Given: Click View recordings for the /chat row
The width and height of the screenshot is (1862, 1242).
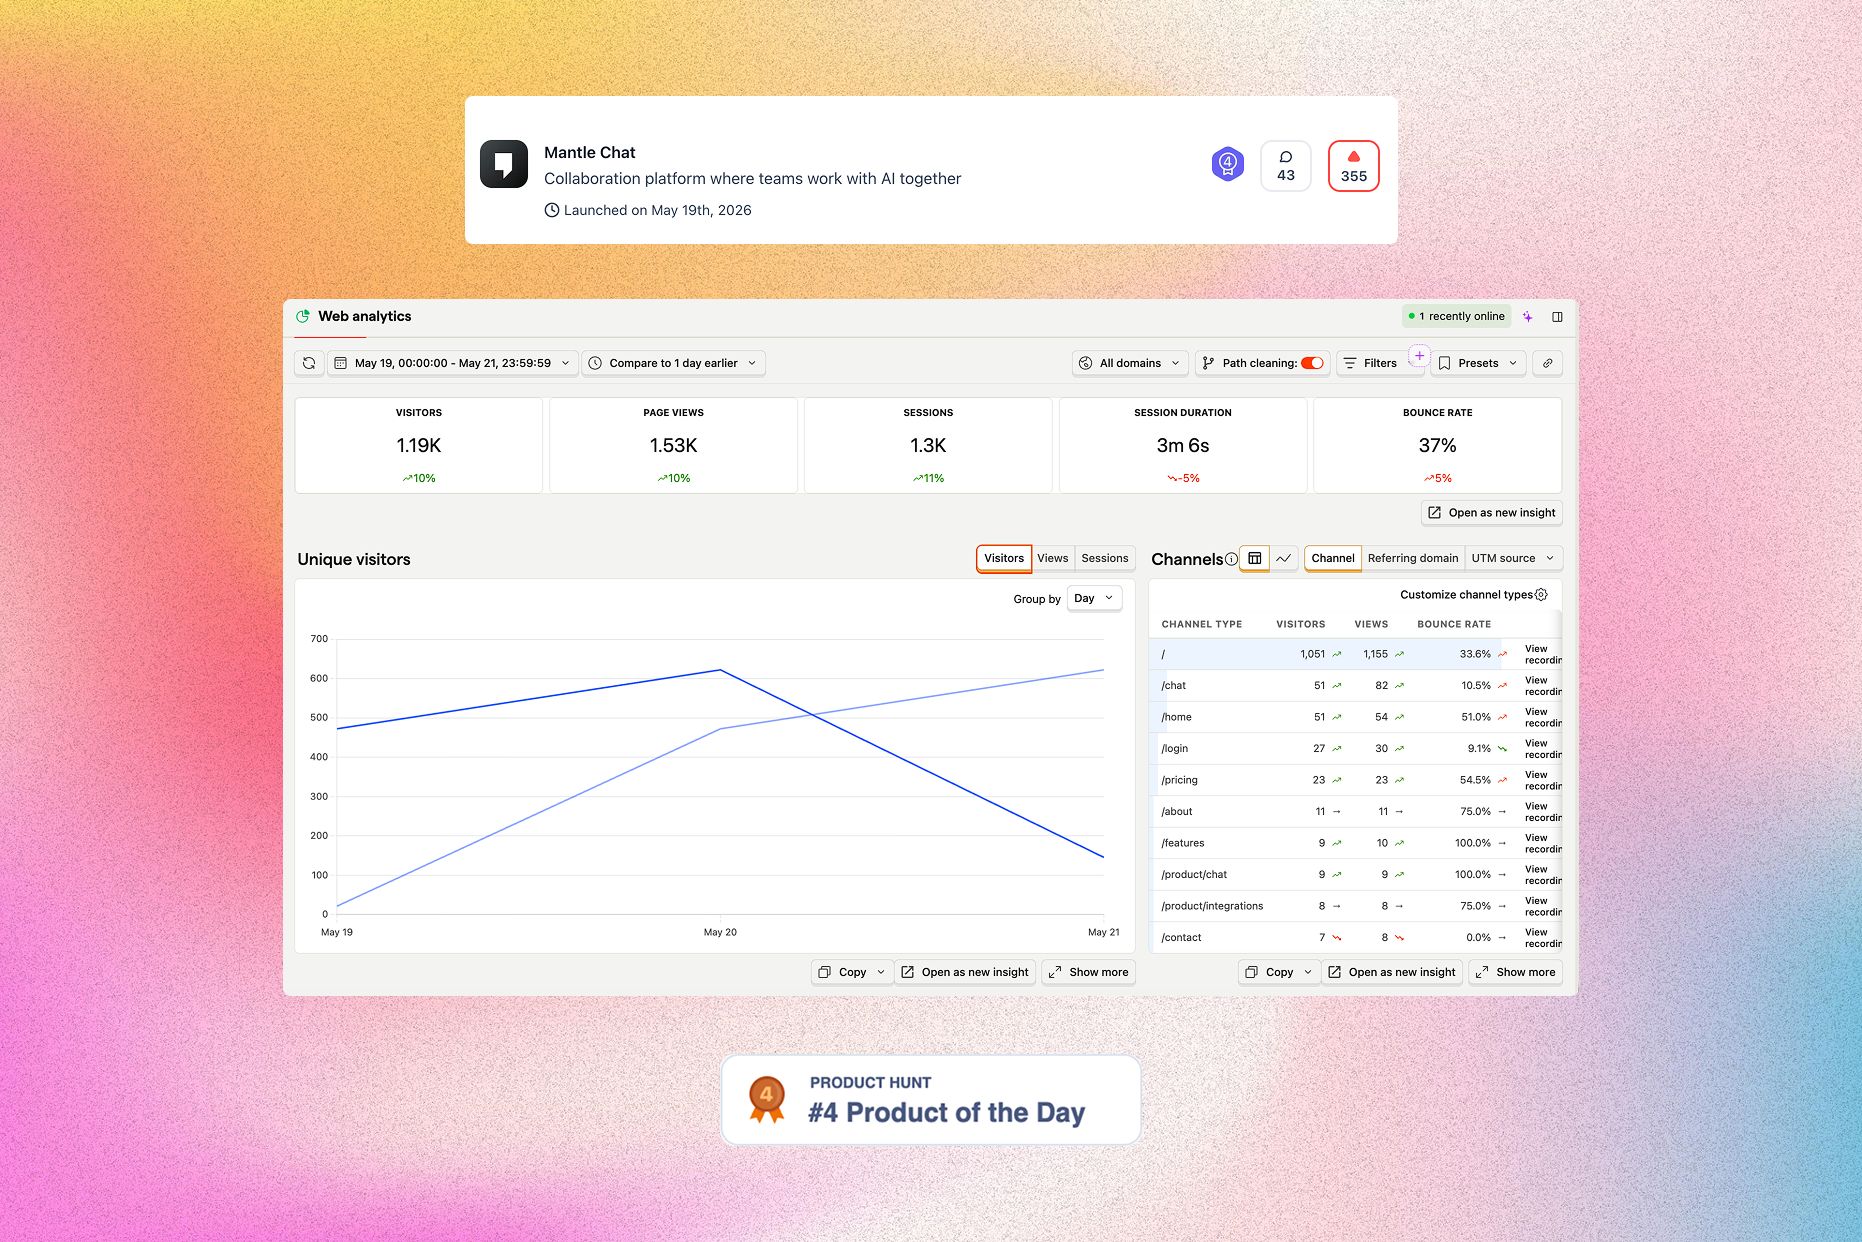Looking at the screenshot, I should coord(1542,686).
